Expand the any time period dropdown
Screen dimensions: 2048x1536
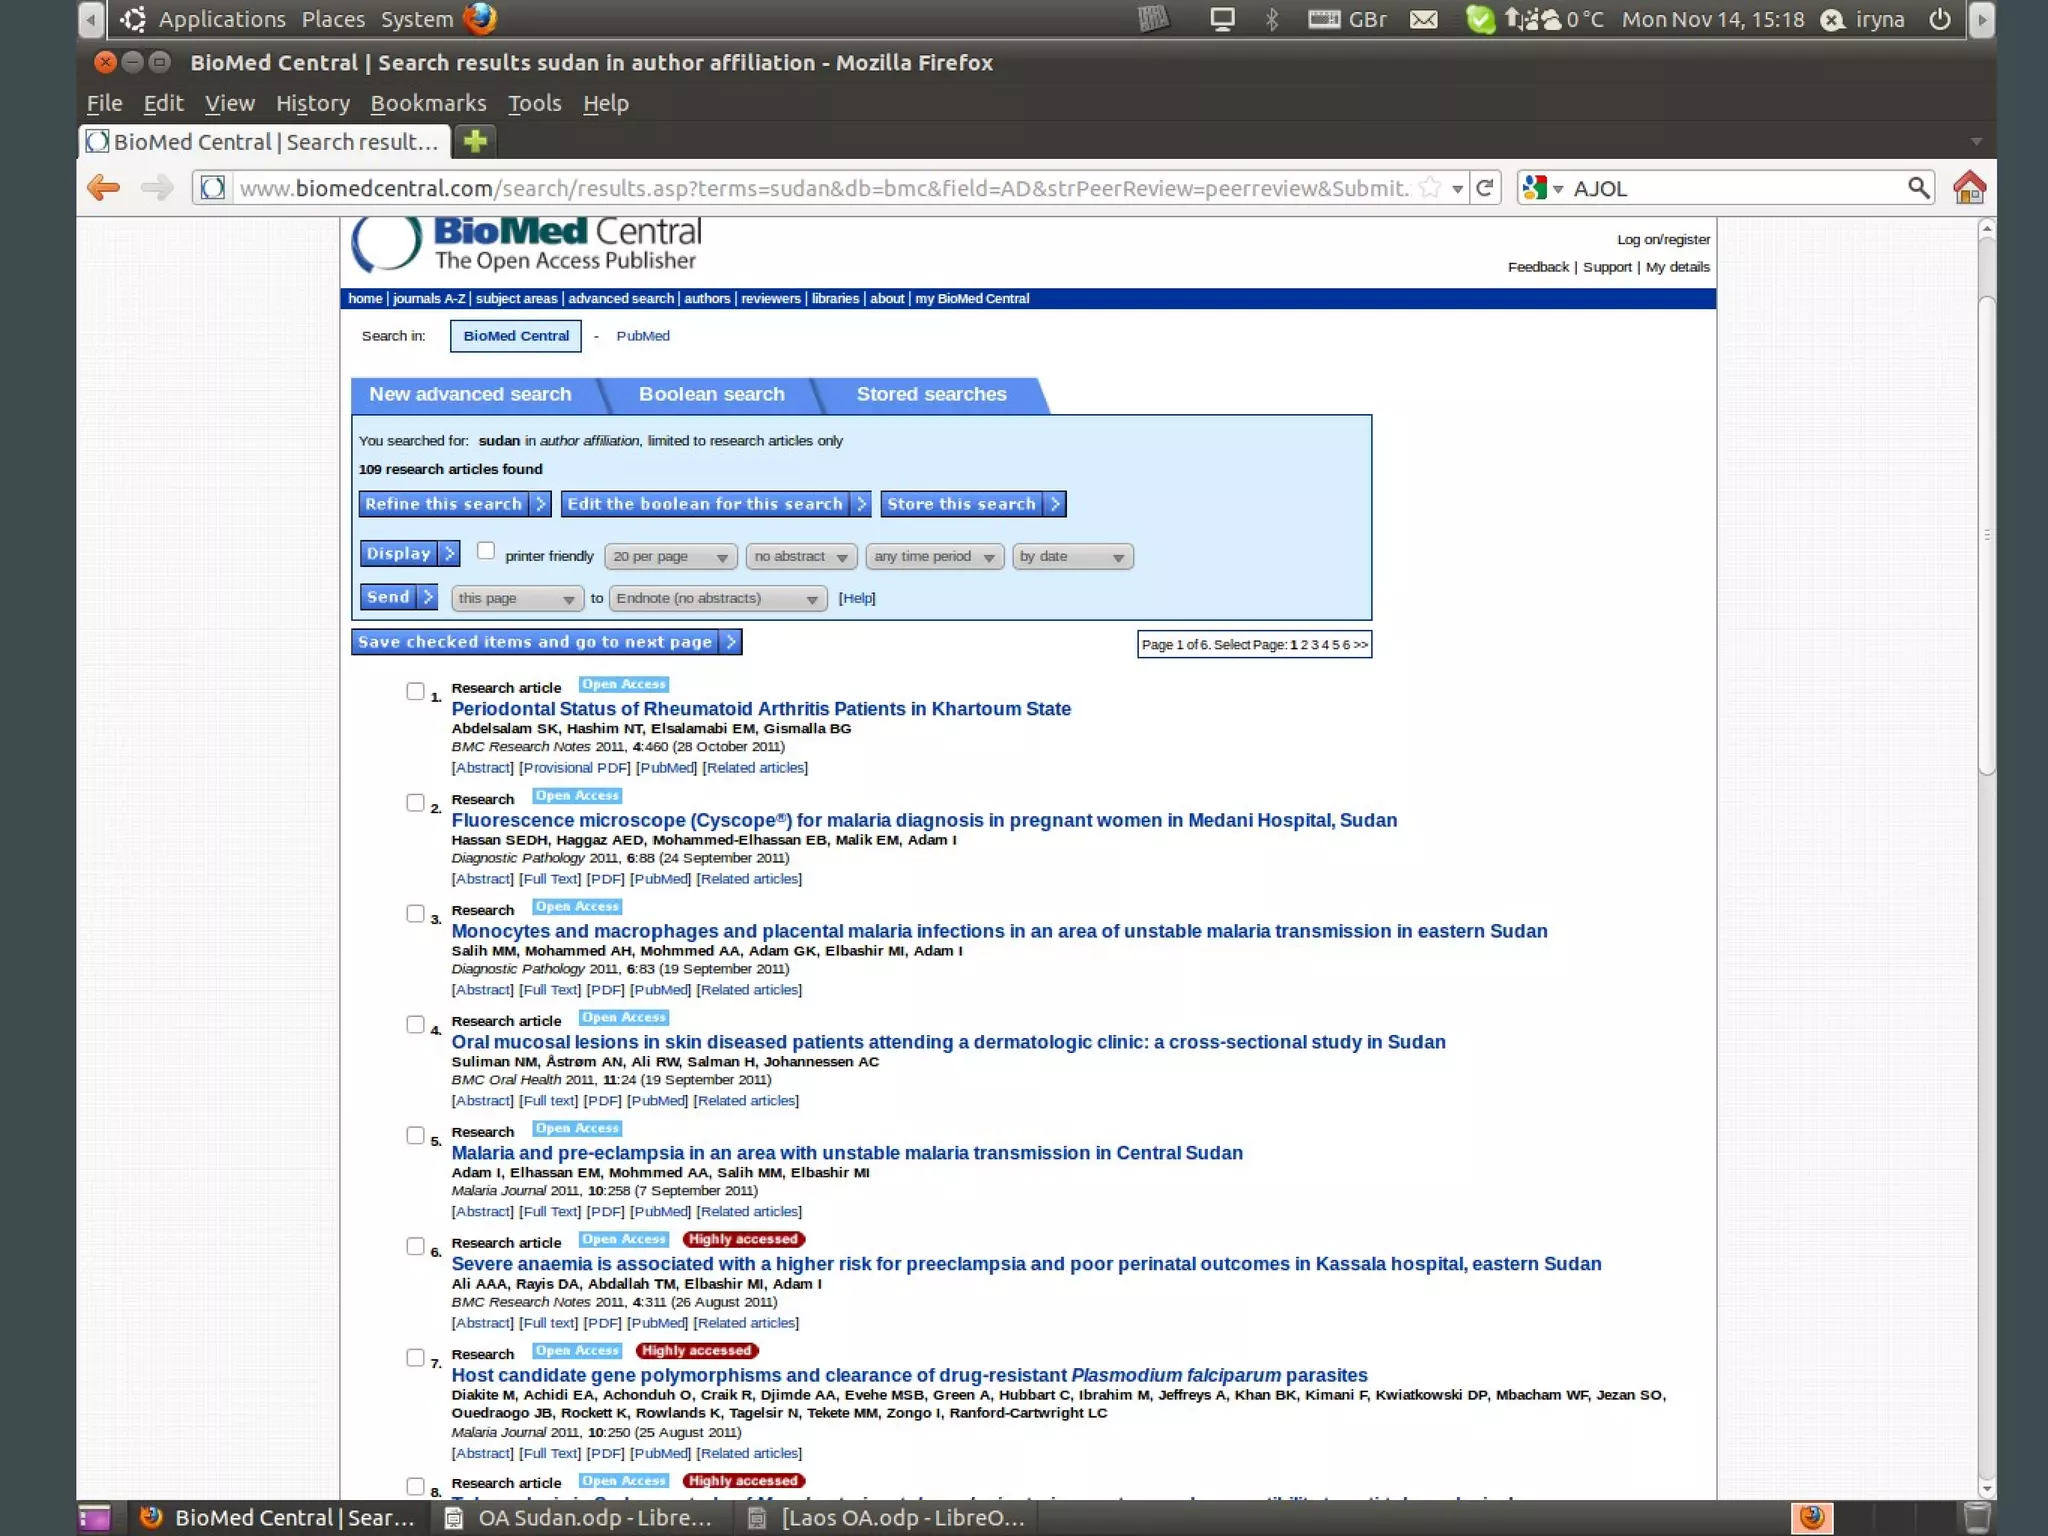tap(933, 557)
